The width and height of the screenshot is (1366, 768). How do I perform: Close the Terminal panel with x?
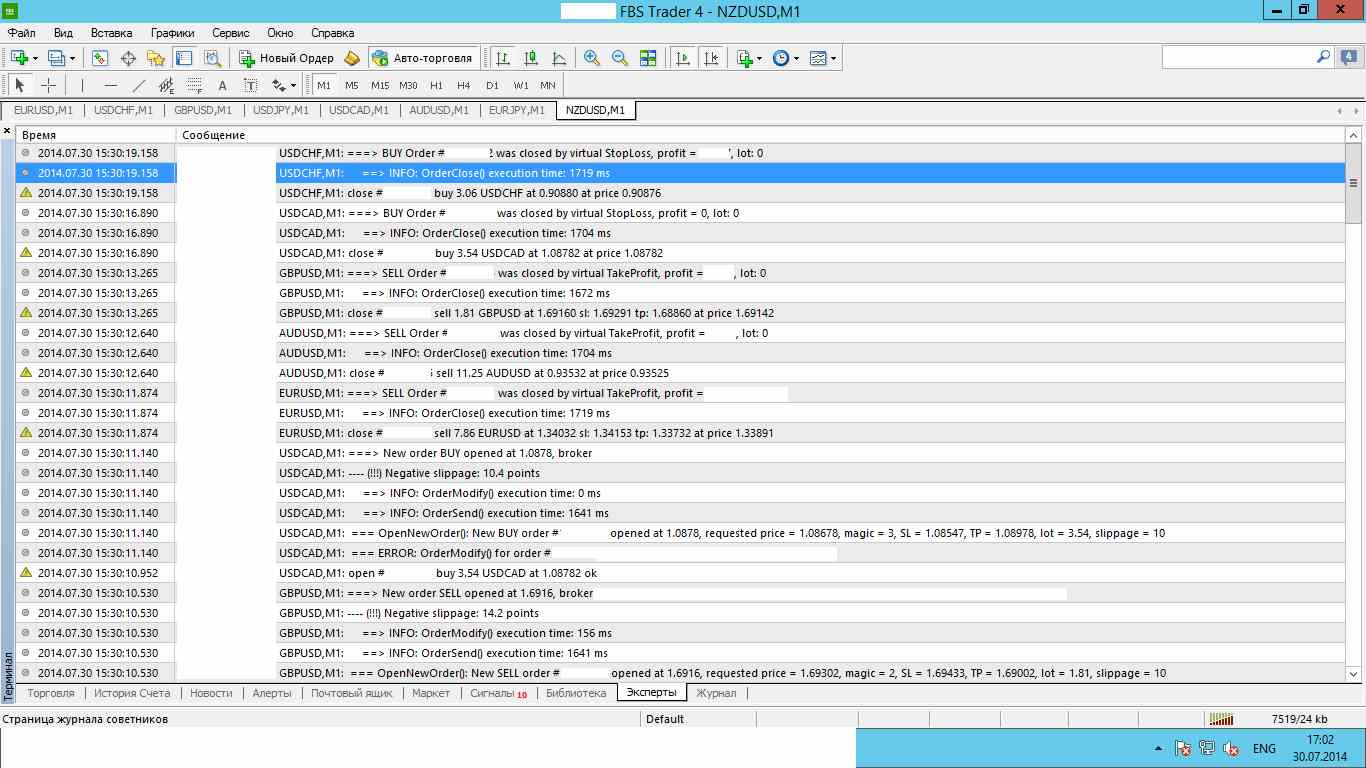(7, 132)
